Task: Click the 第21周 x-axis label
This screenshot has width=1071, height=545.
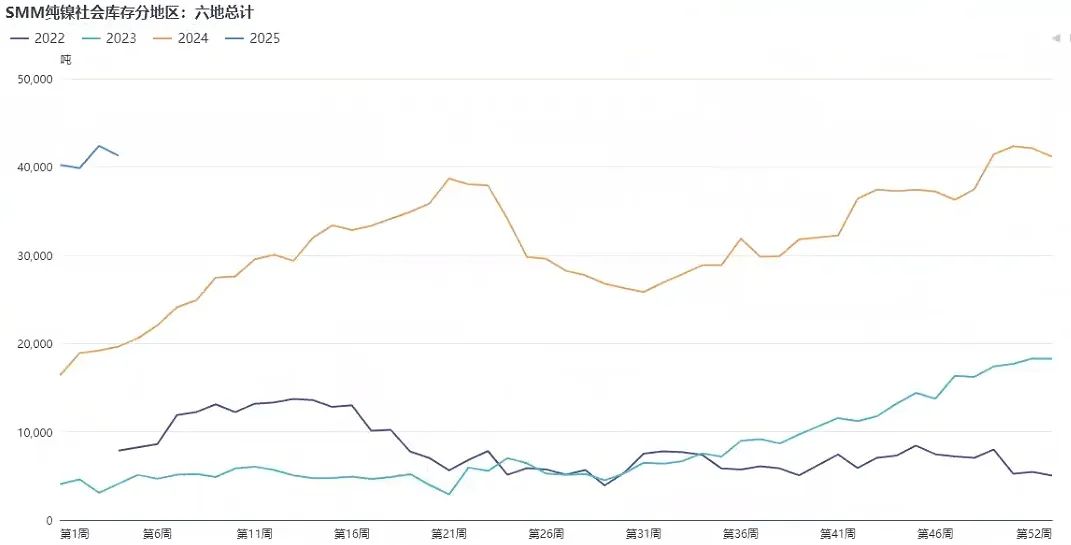Action: coord(449,534)
